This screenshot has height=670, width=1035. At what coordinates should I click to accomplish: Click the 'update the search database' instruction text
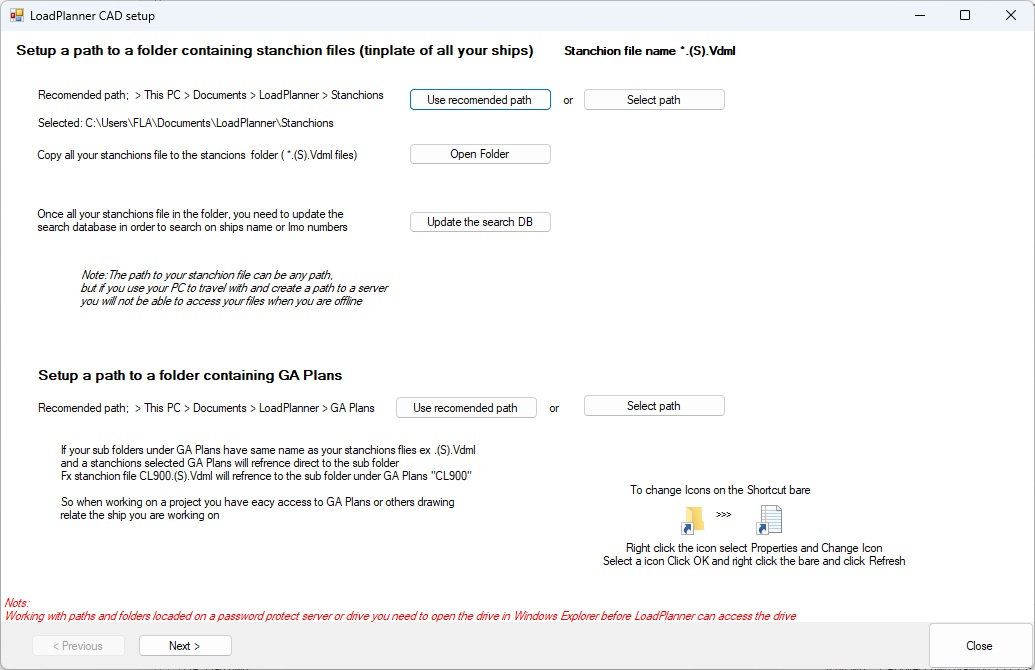coord(192,220)
